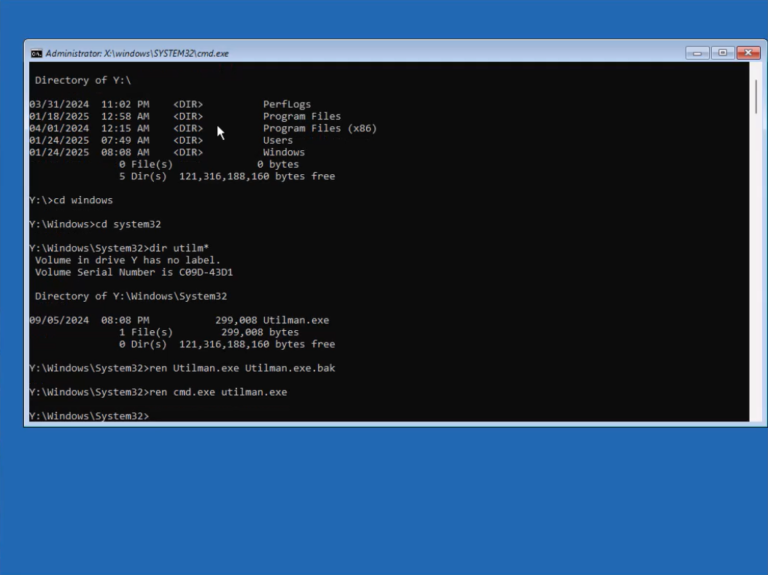Click the empty prompt on the last line
This screenshot has width=768, height=575.
coord(89,416)
